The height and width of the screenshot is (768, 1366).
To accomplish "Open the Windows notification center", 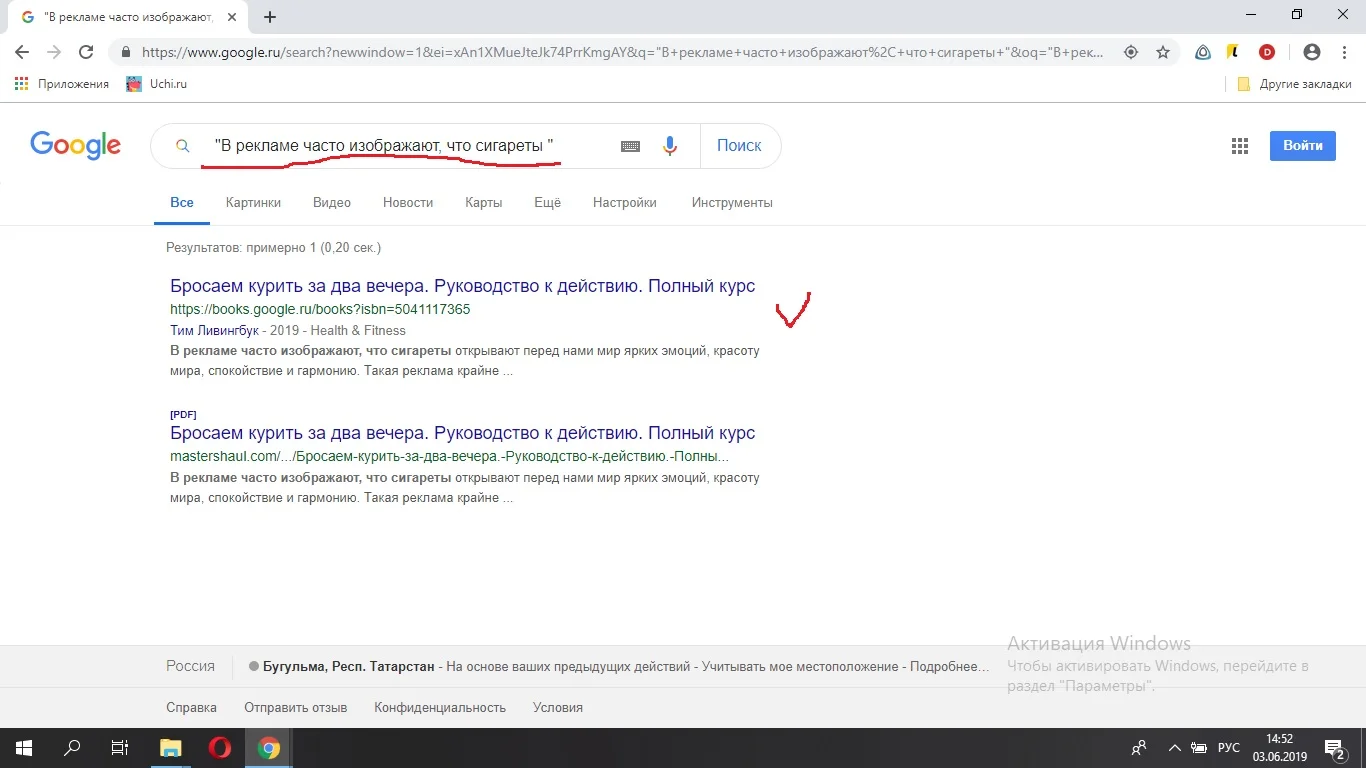I will pos(1335,748).
